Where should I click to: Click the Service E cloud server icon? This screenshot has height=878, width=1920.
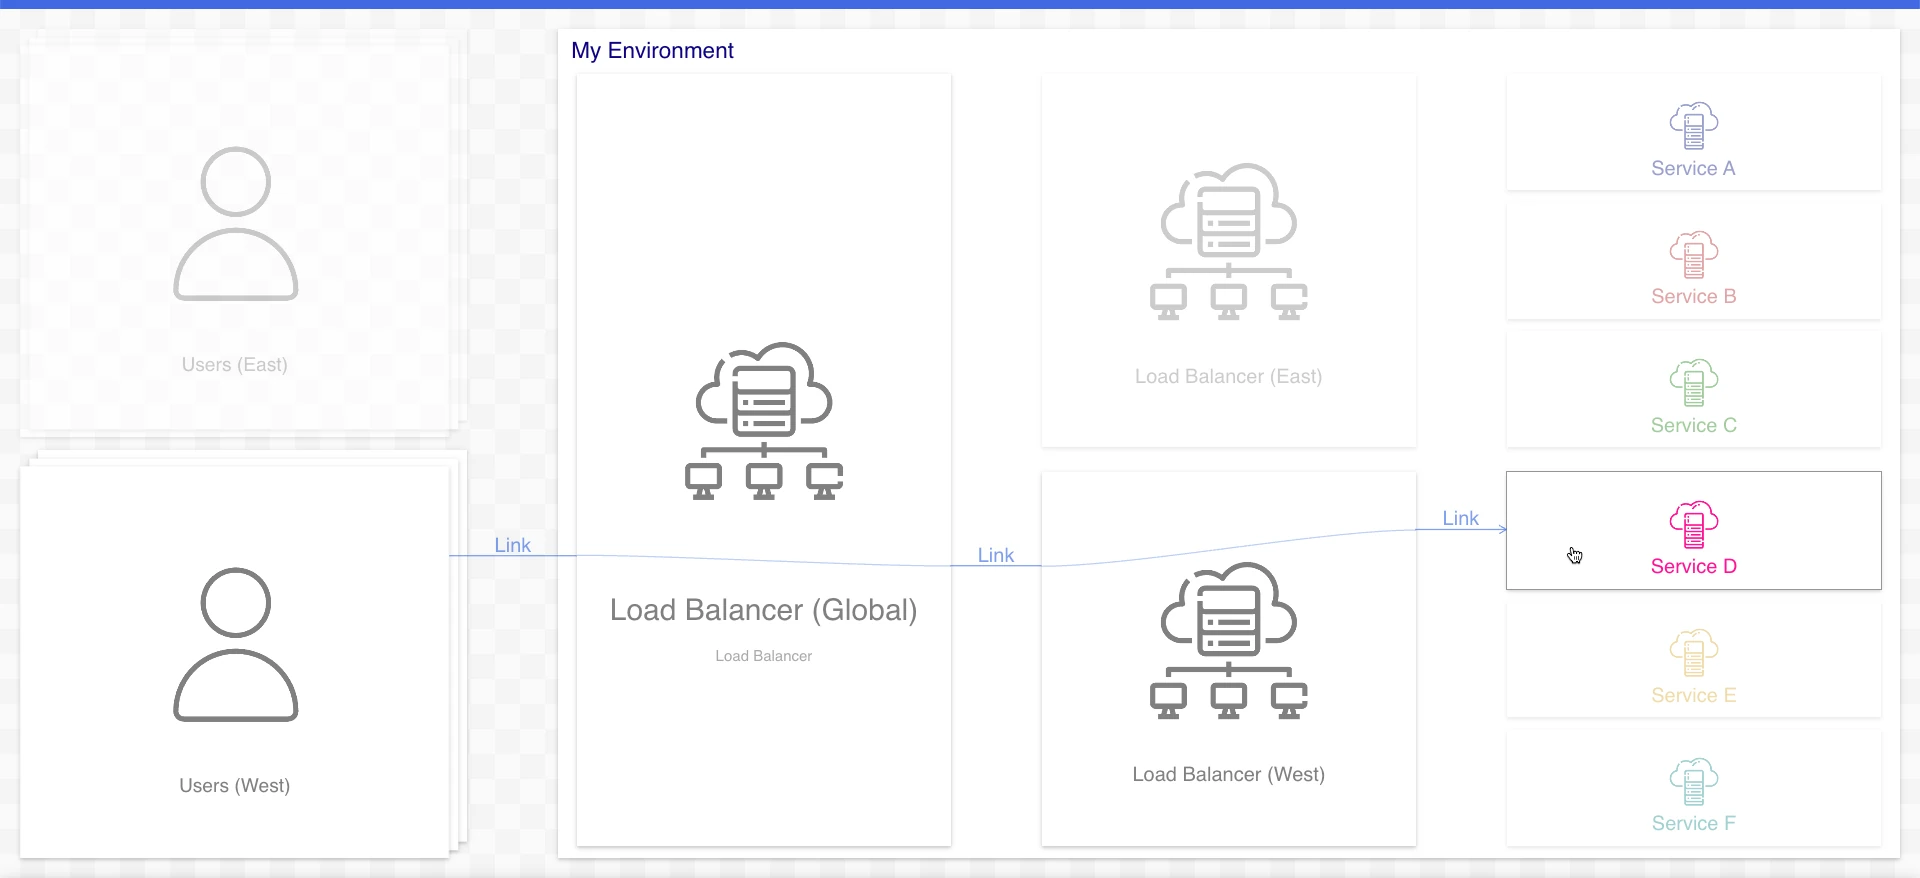point(1693,653)
